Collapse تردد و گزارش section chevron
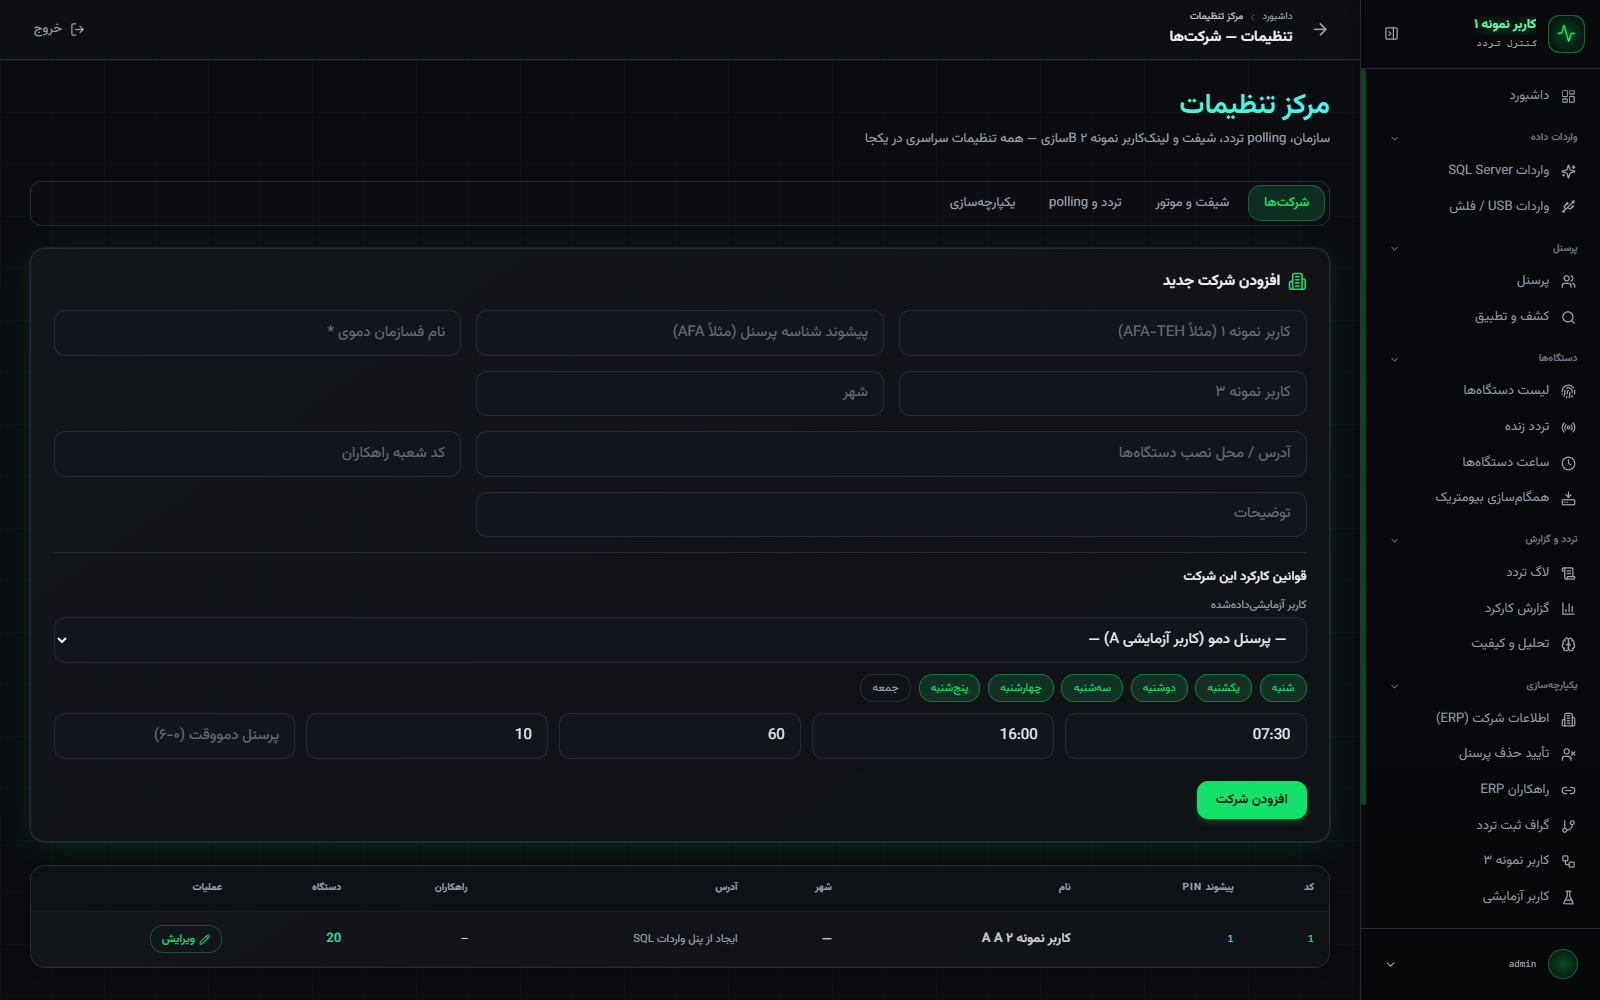 1394,541
